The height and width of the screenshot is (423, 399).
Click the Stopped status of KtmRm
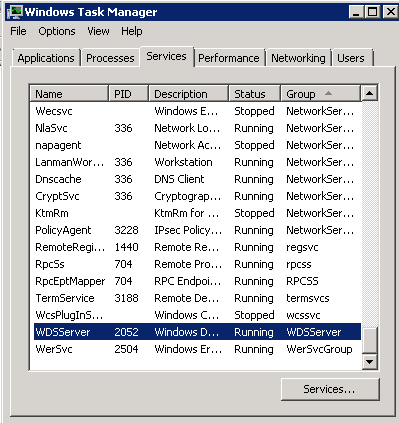(254, 213)
